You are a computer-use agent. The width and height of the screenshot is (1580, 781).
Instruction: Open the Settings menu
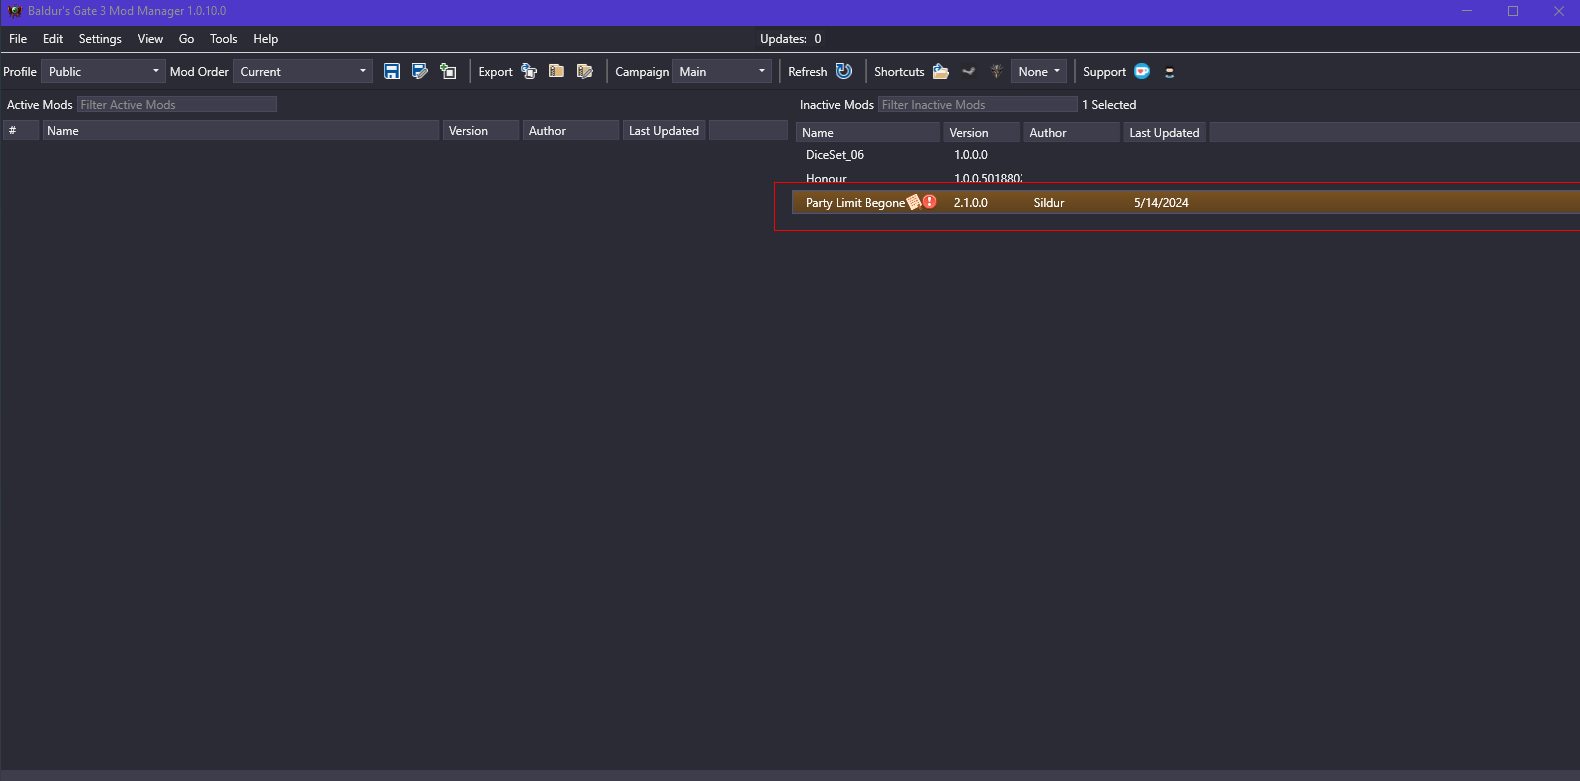100,39
